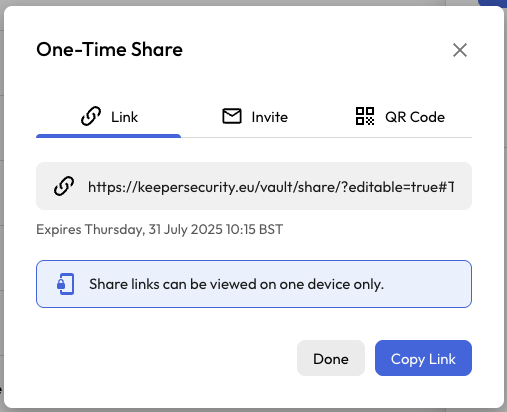The height and width of the screenshot is (412, 507).
Task: Click the blue underline beneath Link tab
Action: [108, 136]
